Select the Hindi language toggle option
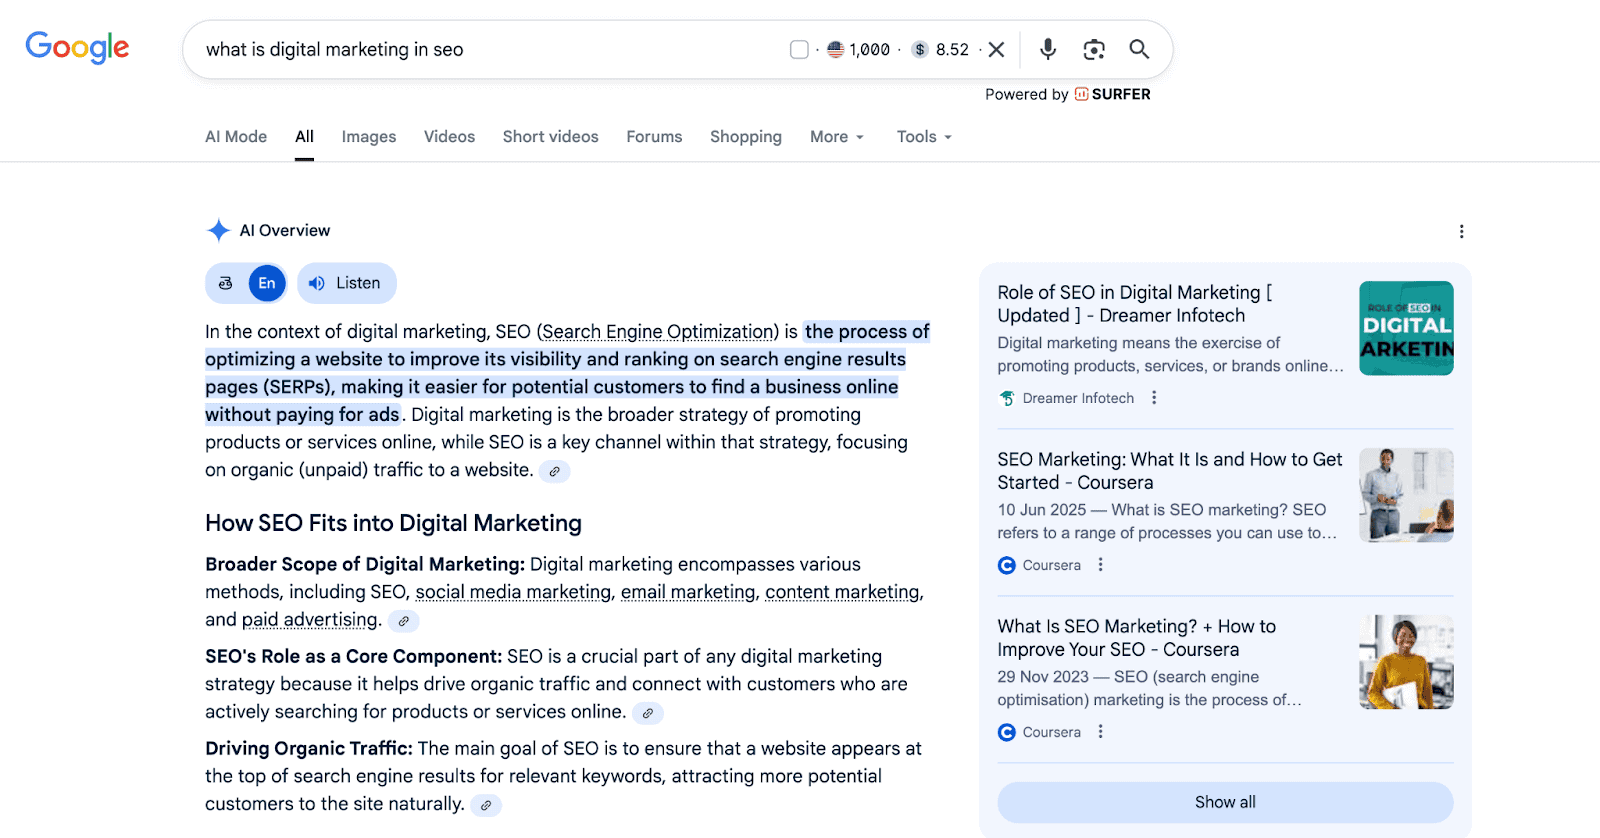 226,283
